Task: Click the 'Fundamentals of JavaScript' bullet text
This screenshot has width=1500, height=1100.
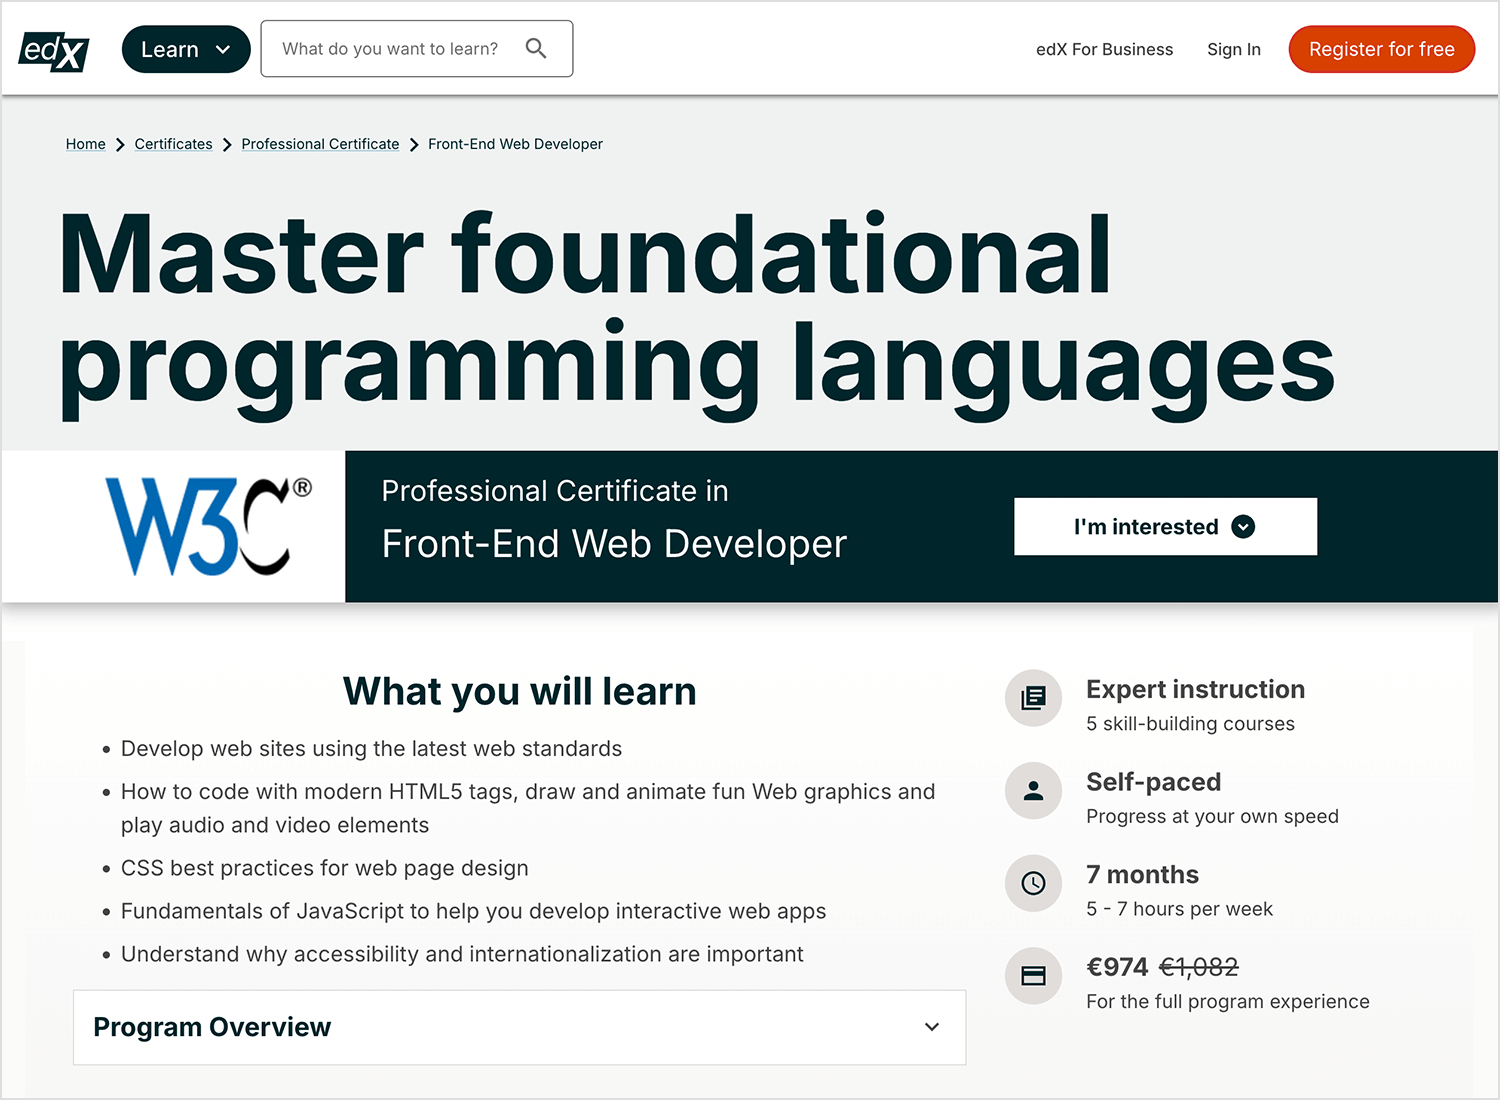Action: [x=473, y=911]
